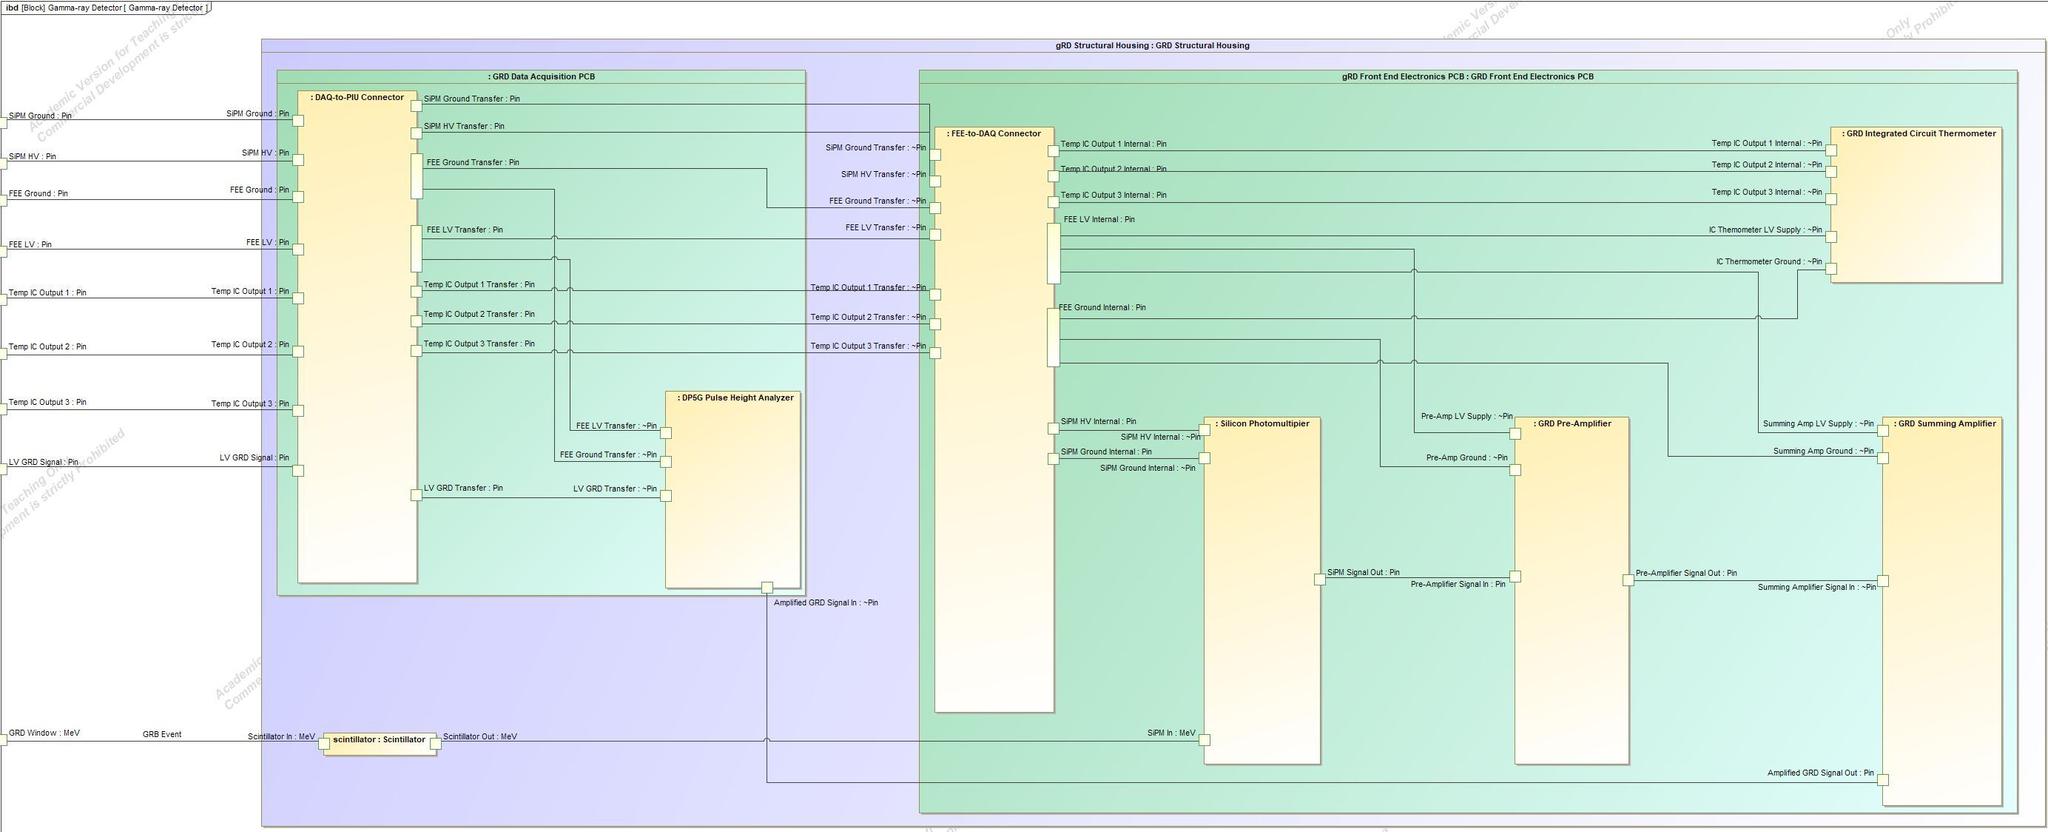Click the 'SiPM Ground Transfer : Pin' label

pos(472,99)
